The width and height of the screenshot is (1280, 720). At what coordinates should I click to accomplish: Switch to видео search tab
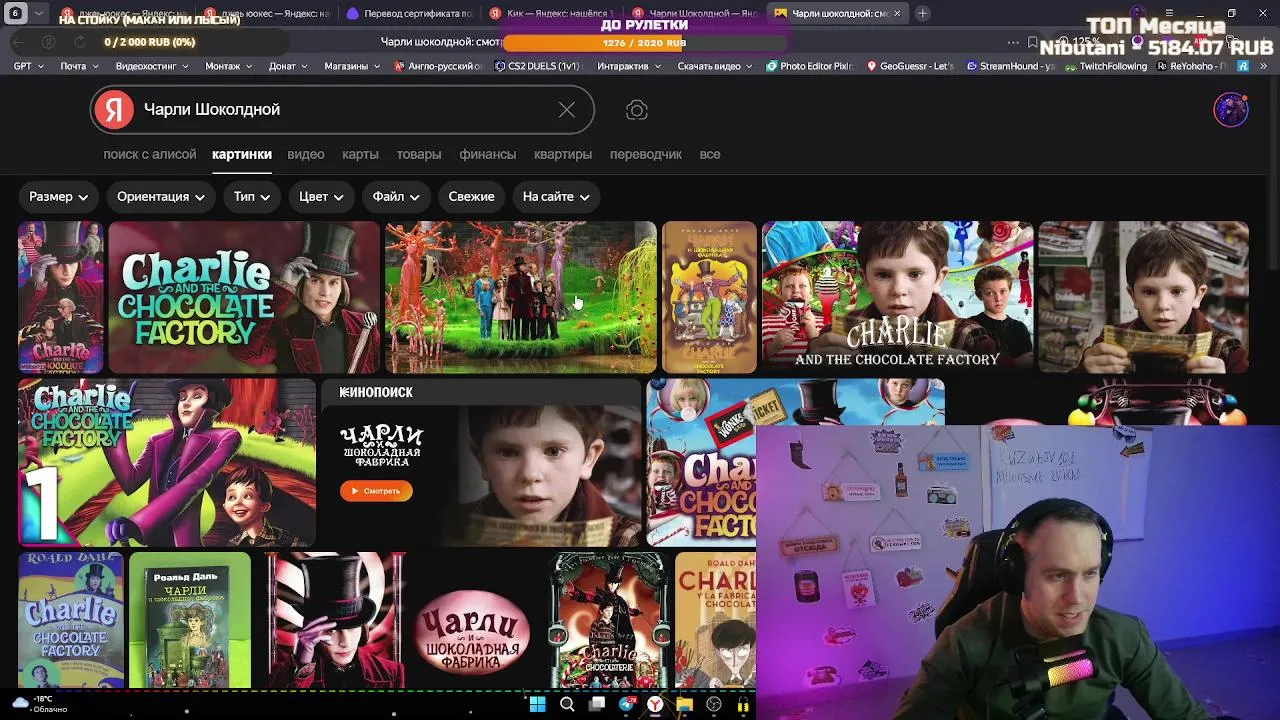coord(306,155)
